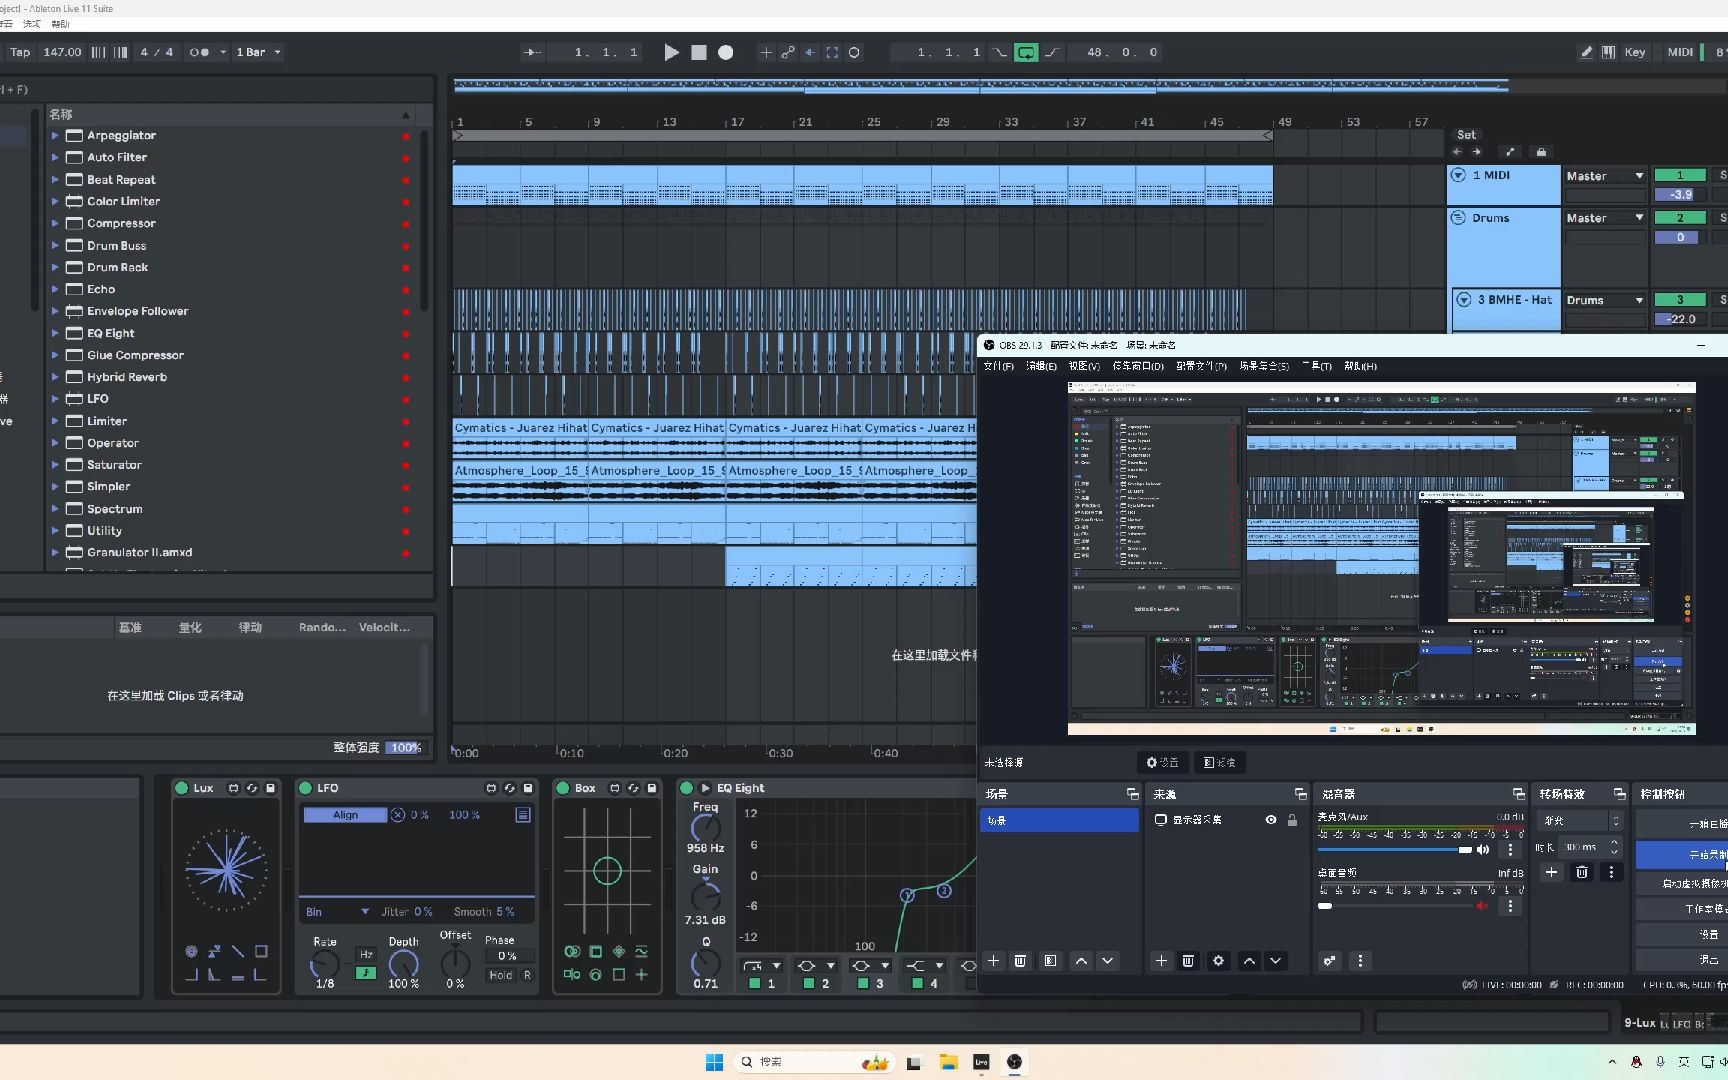The height and width of the screenshot is (1080, 1728).
Task: Open the OBS 帮助 menu
Action: [1360, 366]
